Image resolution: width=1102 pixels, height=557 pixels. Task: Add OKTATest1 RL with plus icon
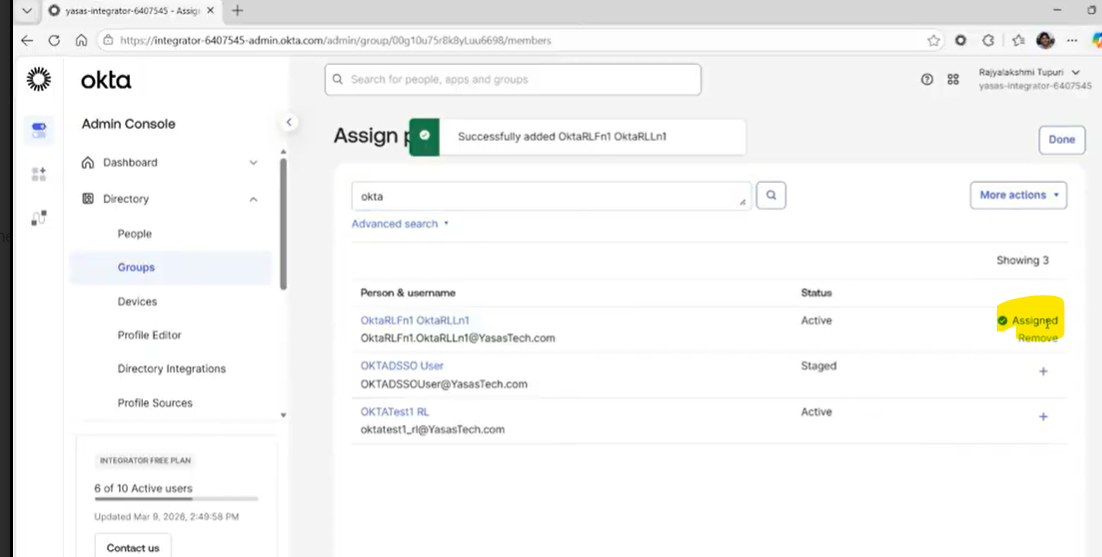click(1043, 417)
